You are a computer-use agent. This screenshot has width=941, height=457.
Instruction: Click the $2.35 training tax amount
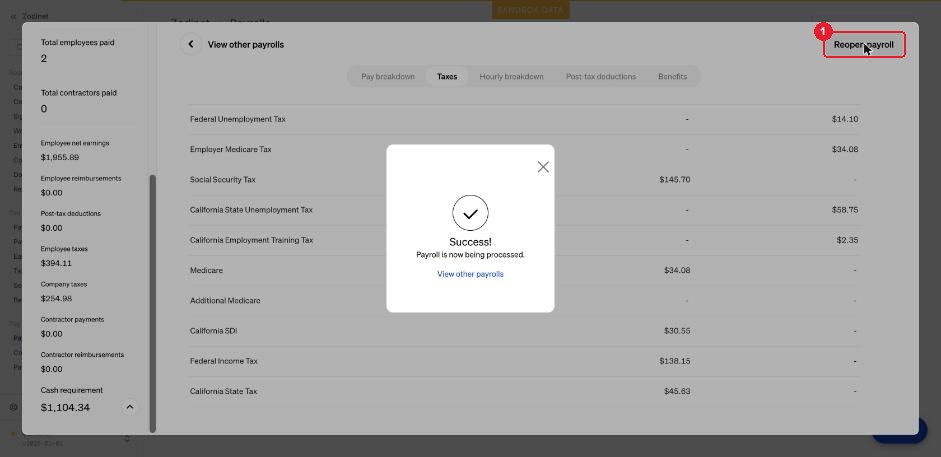(847, 240)
